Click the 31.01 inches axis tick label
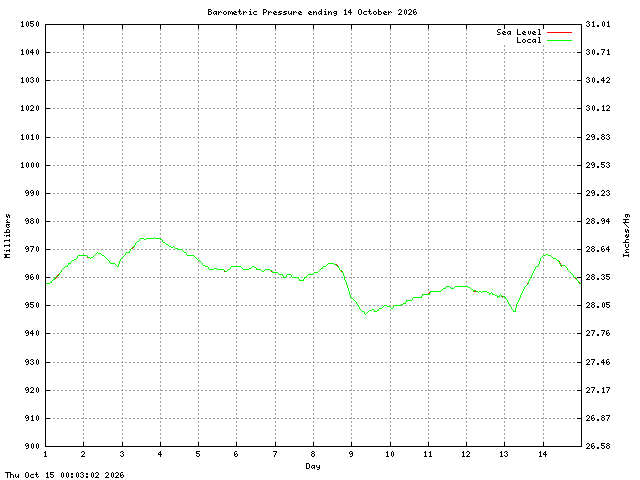This screenshot has height=480, width=640. click(x=598, y=24)
